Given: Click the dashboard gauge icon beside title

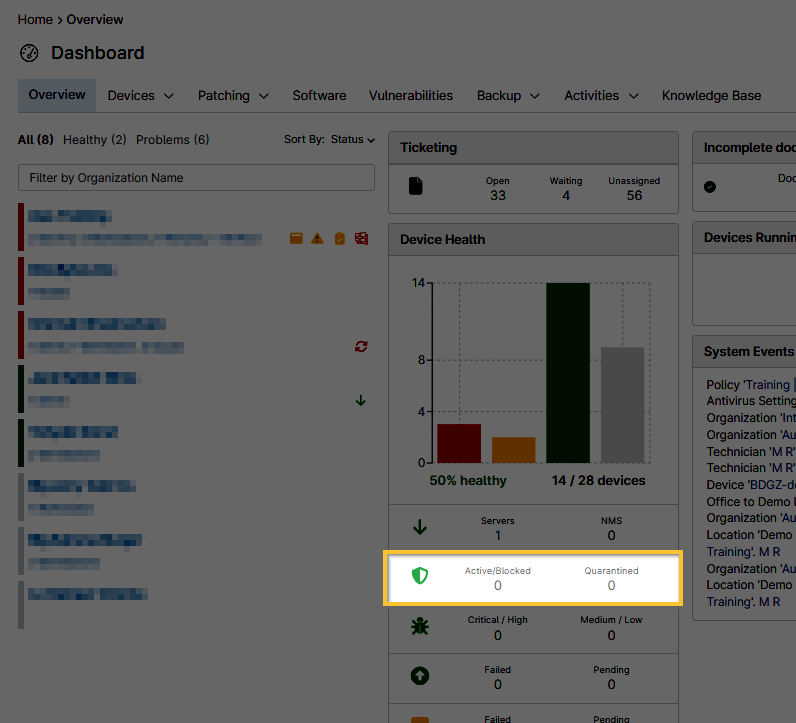Looking at the screenshot, I should [29, 53].
